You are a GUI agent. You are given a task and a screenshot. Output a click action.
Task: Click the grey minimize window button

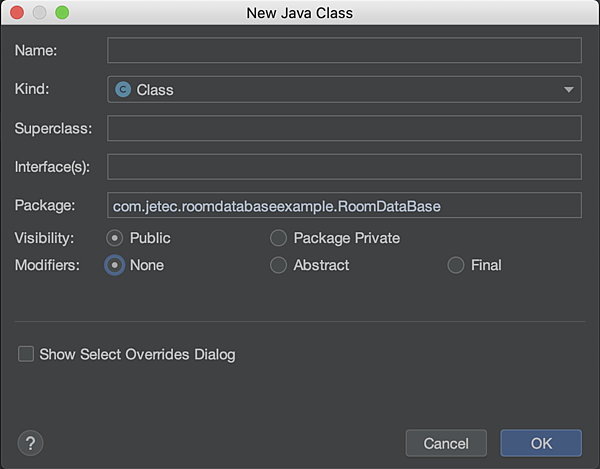coord(39,13)
